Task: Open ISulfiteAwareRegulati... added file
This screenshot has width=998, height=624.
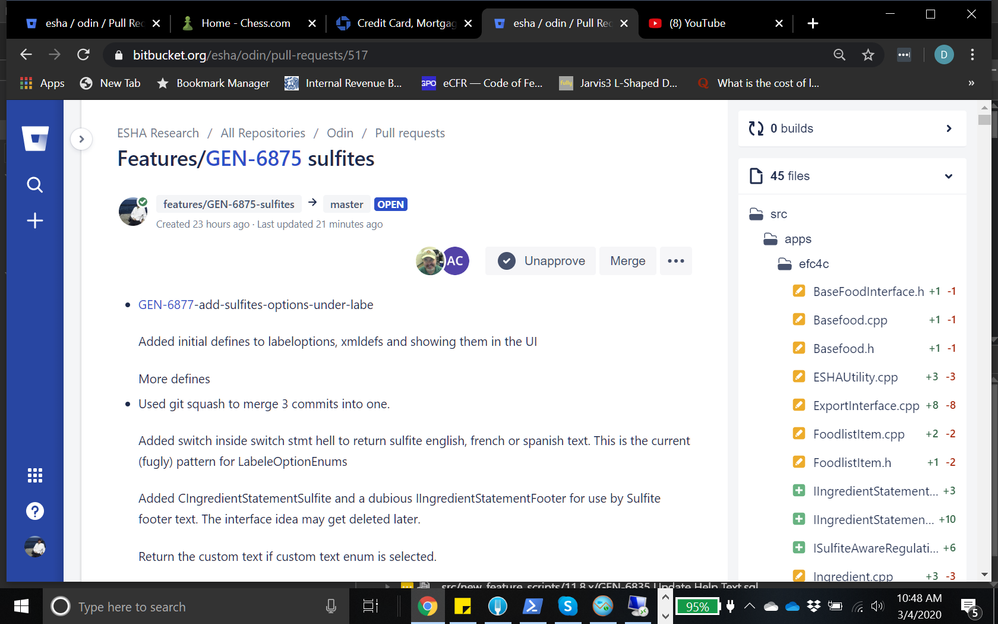Action: [874, 548]
